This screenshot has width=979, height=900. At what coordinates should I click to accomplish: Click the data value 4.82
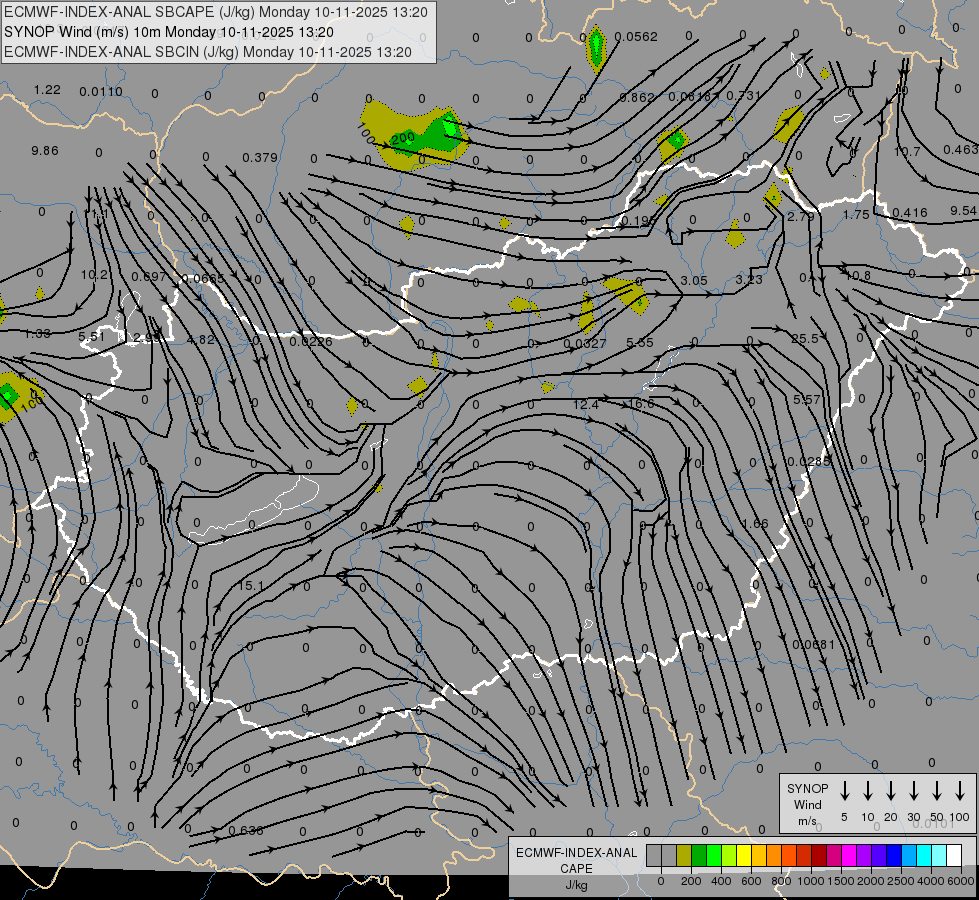[201, 340]
